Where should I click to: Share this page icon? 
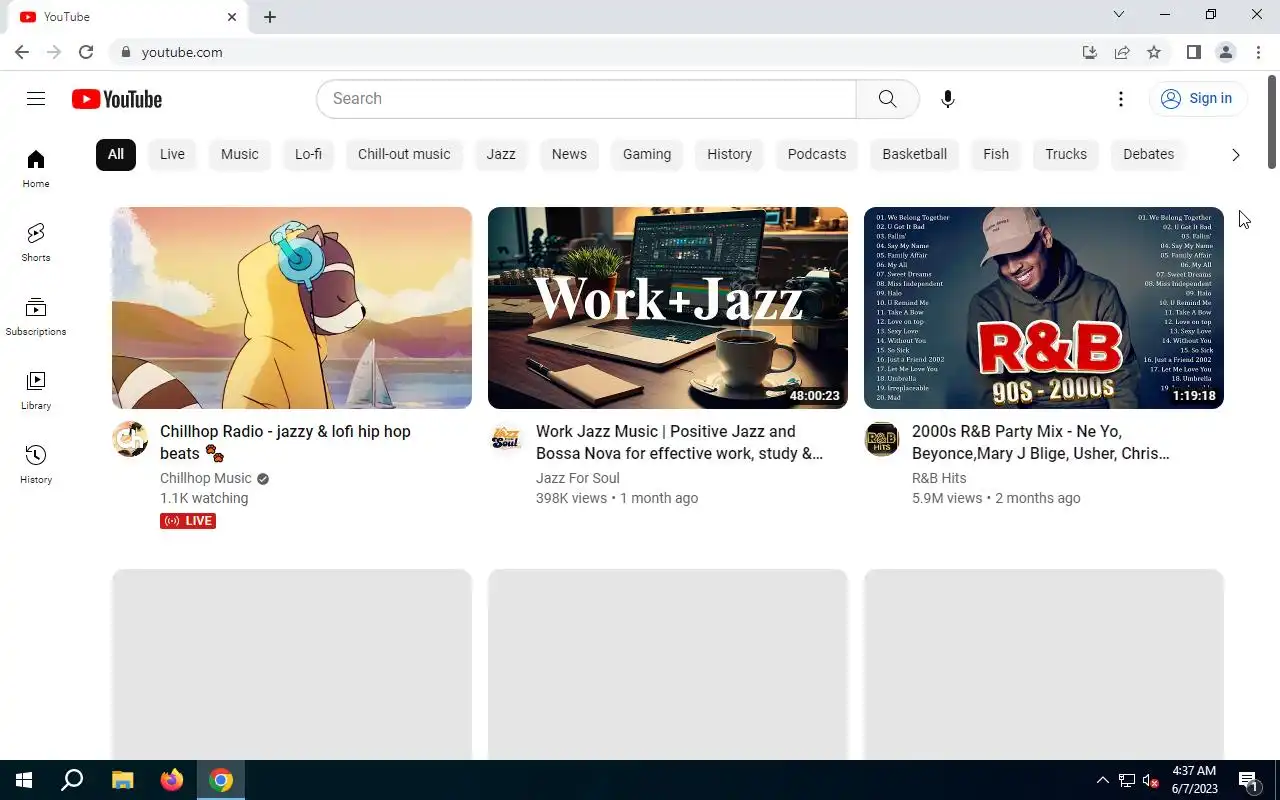click(1122, 52)
